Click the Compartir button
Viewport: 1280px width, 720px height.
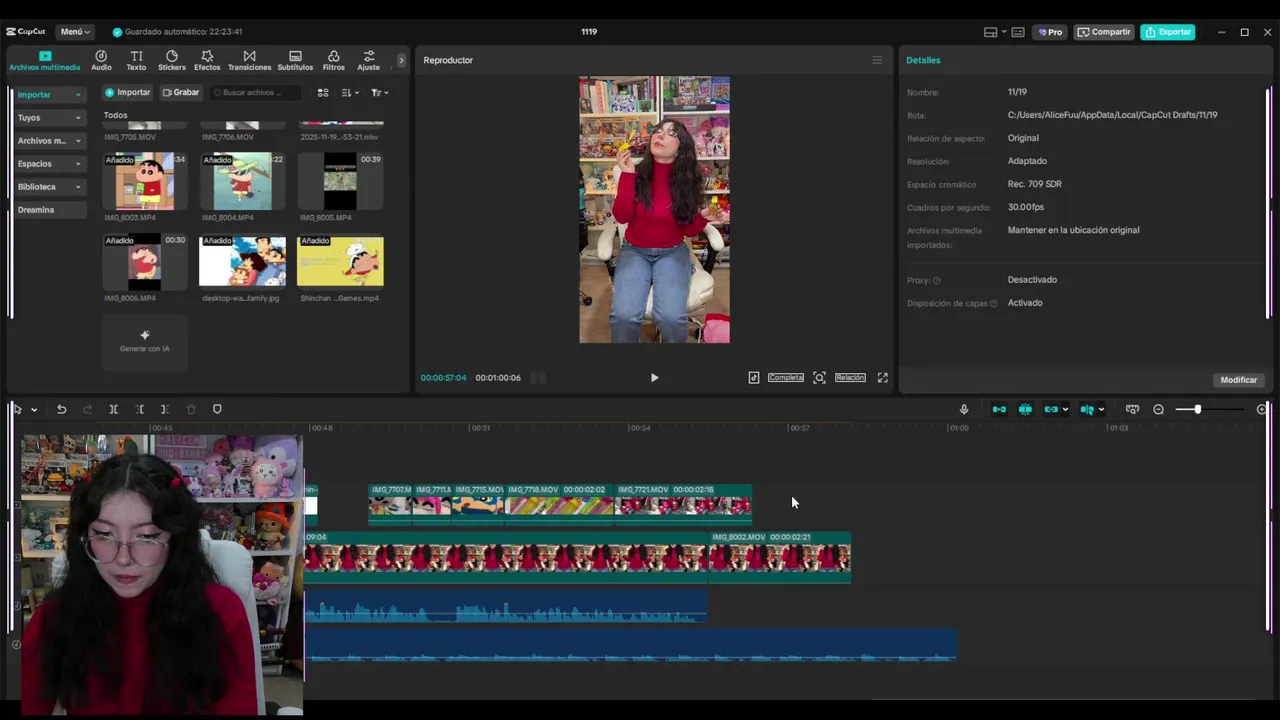(1104, 32)
